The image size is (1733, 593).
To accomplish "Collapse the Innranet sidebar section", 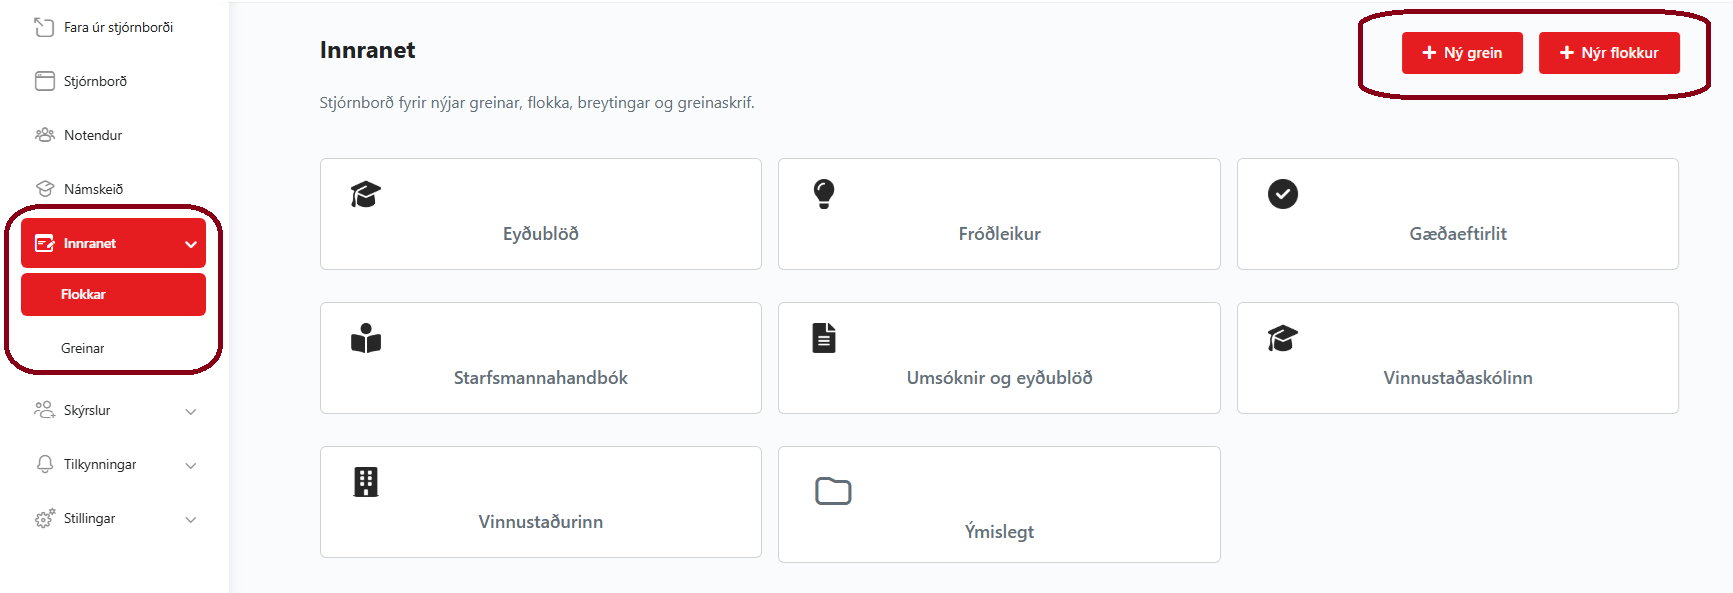I will pos(191,242).
